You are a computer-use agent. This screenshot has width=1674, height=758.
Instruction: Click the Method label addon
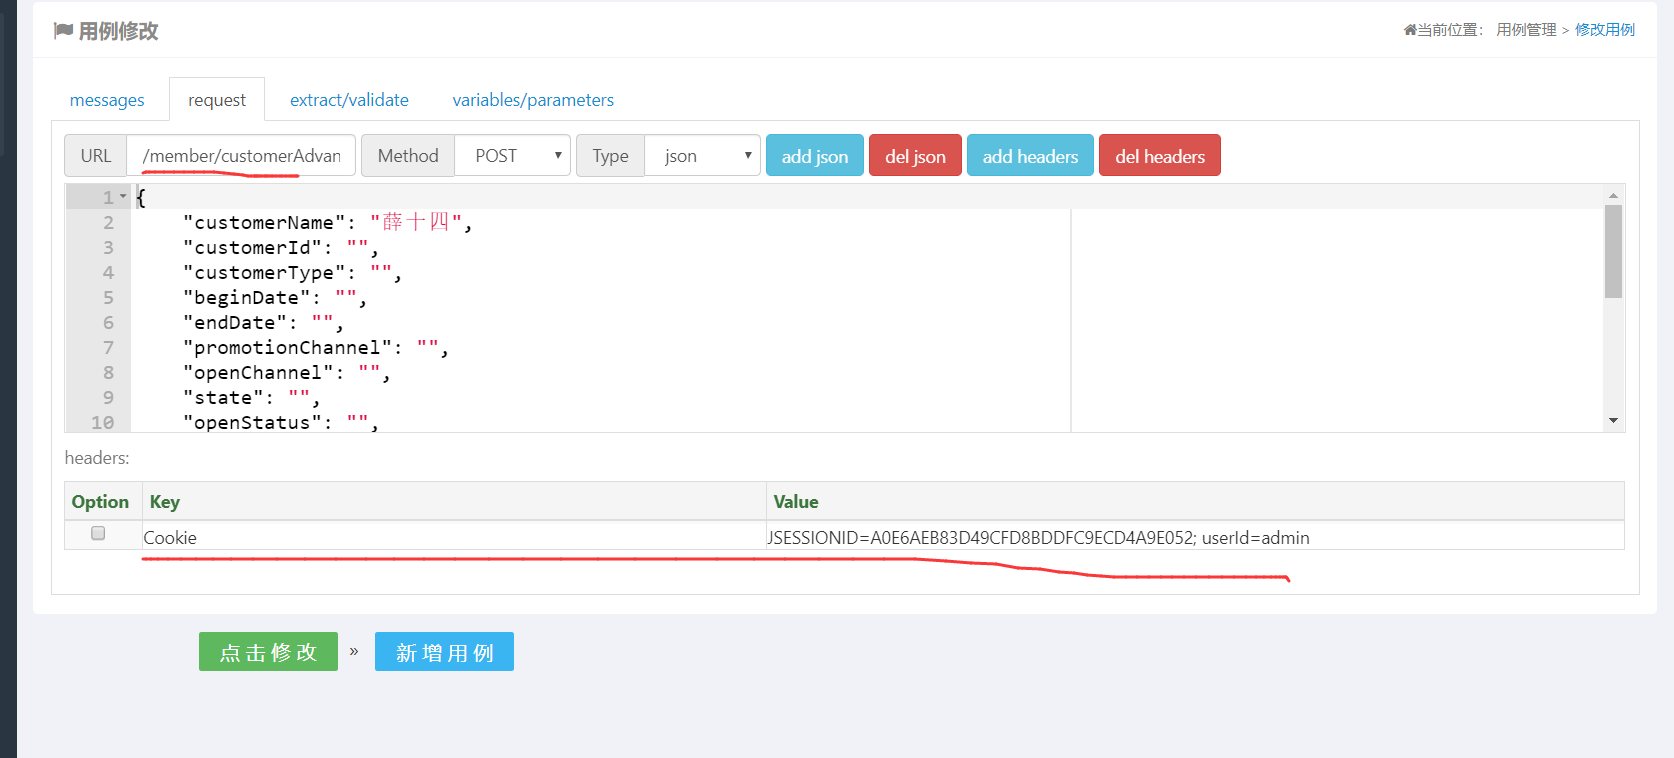tap(408, 155)
